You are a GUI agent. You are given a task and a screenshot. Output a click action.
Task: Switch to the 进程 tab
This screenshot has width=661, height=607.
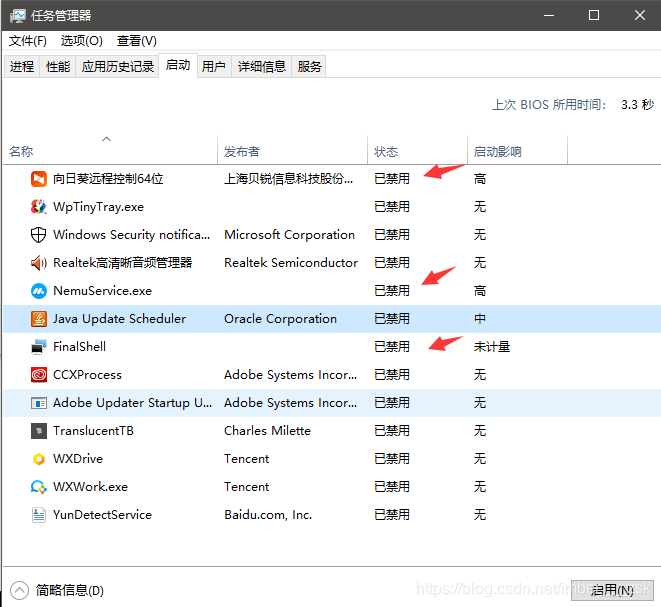point(22,67)
